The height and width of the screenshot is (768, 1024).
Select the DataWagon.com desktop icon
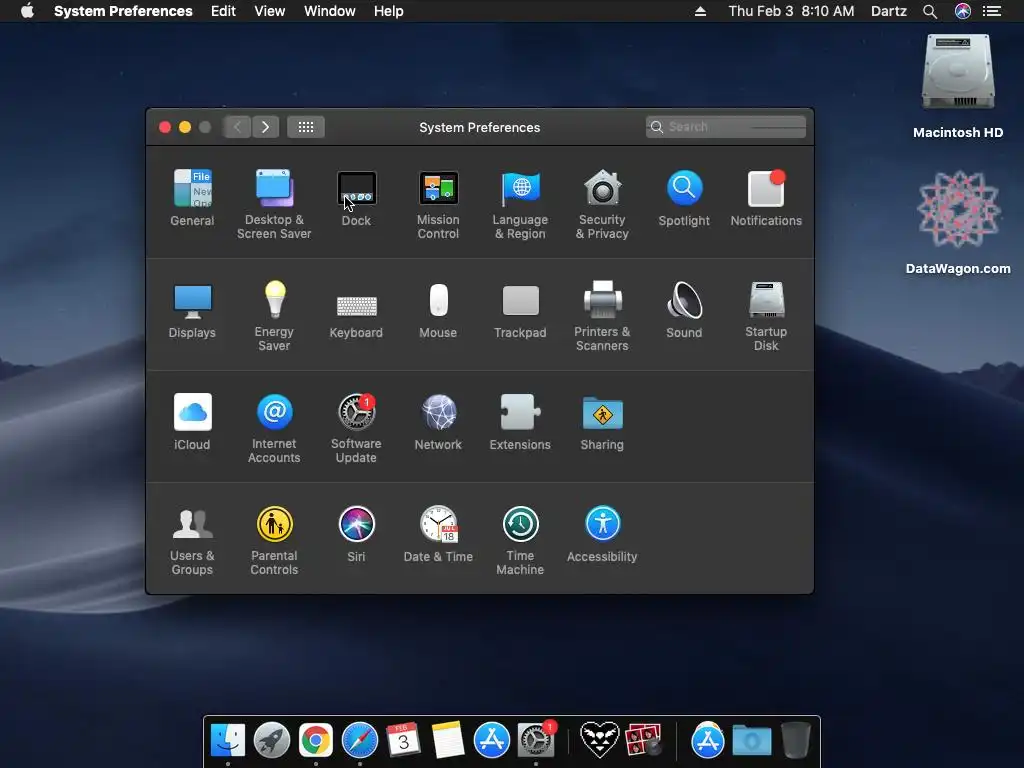pyautogui.click(x=958, y=222)
